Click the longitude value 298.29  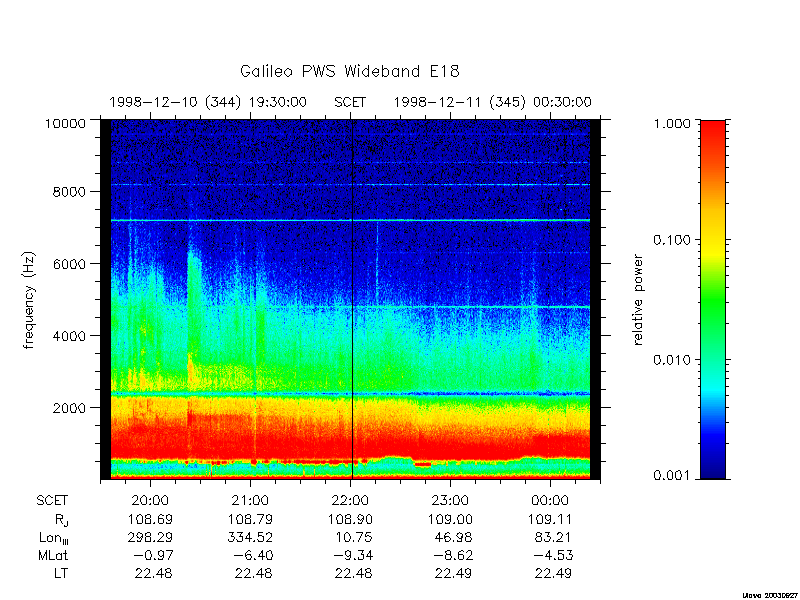pyautogui.click(x=150, y=537)
